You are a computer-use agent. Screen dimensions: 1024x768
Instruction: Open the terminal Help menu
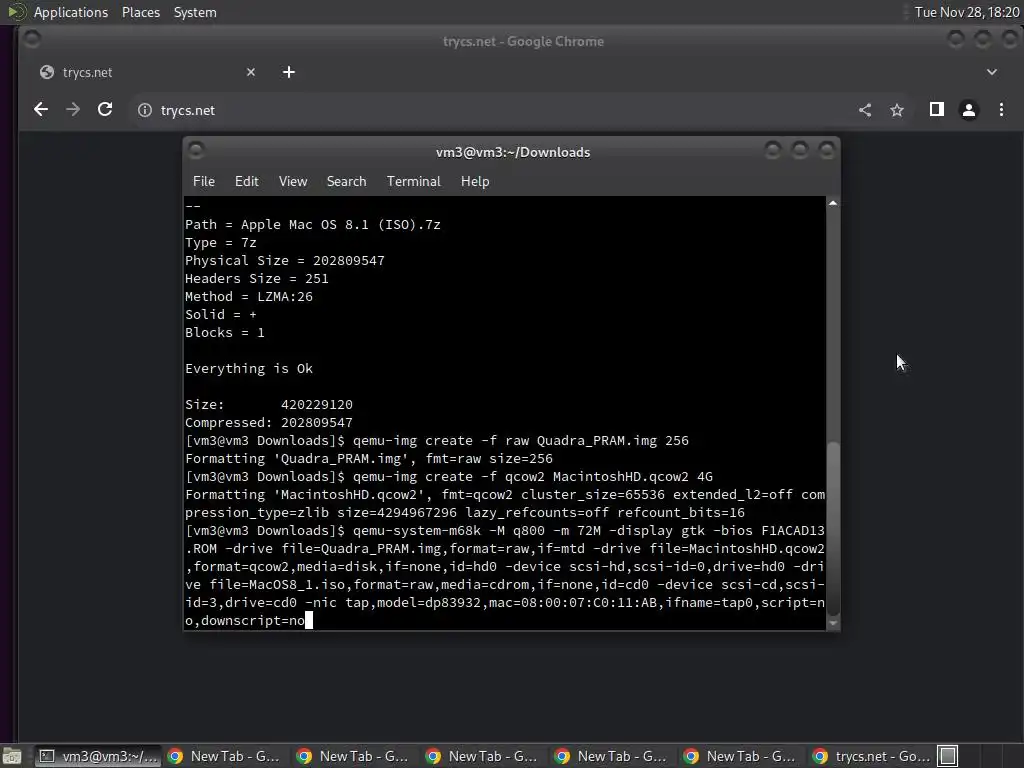tap(475, 182)
